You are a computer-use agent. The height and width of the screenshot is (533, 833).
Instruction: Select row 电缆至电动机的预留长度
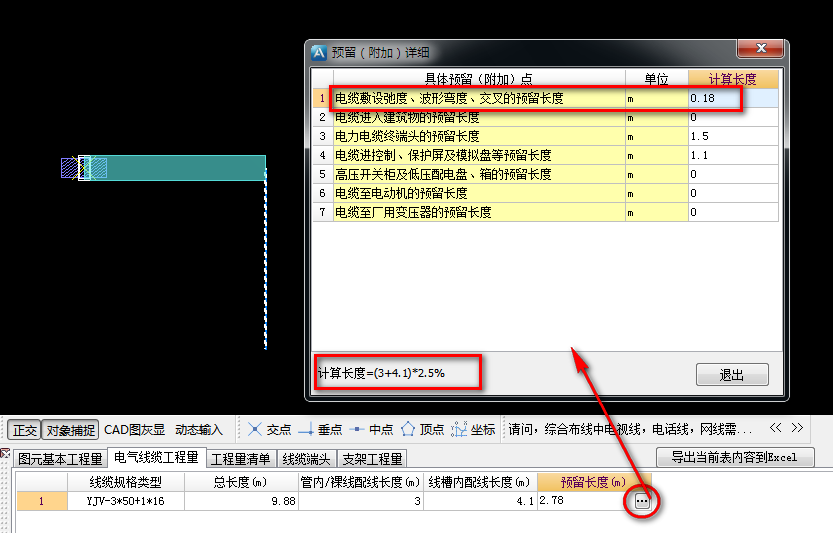click(546, 193)
